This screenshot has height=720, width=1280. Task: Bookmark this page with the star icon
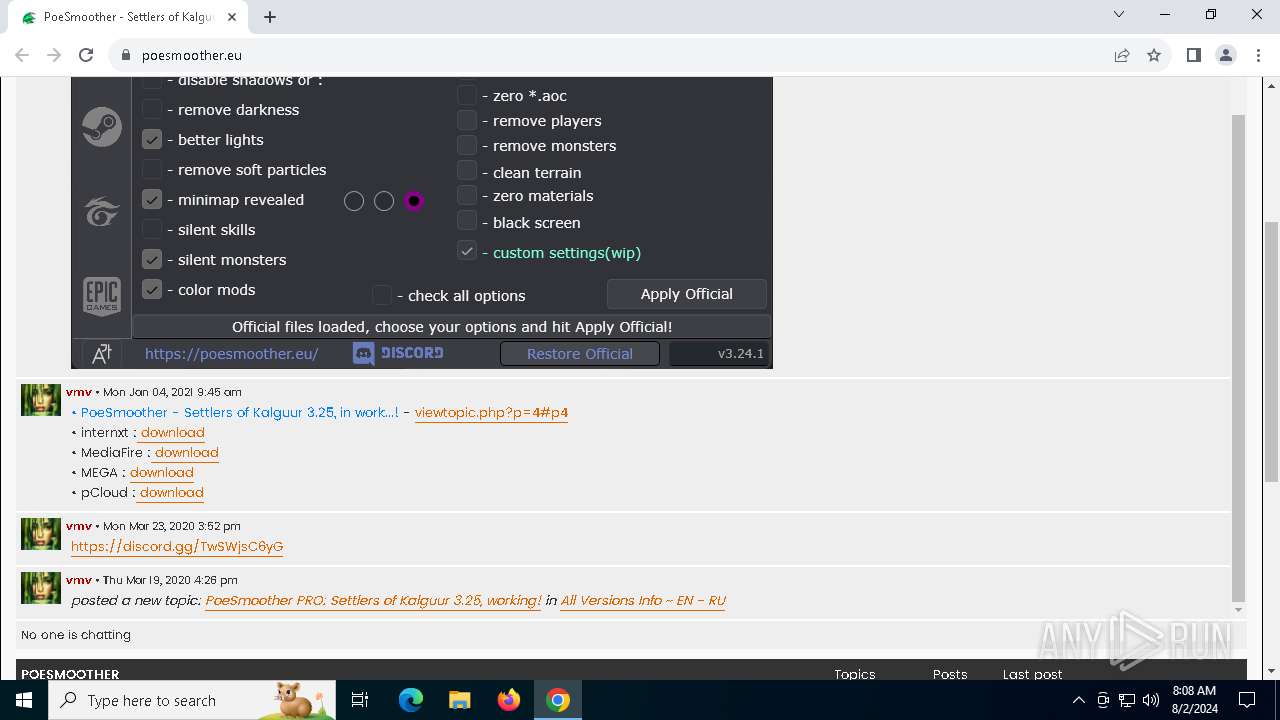pyautogui.click(x=1154, y=55)
